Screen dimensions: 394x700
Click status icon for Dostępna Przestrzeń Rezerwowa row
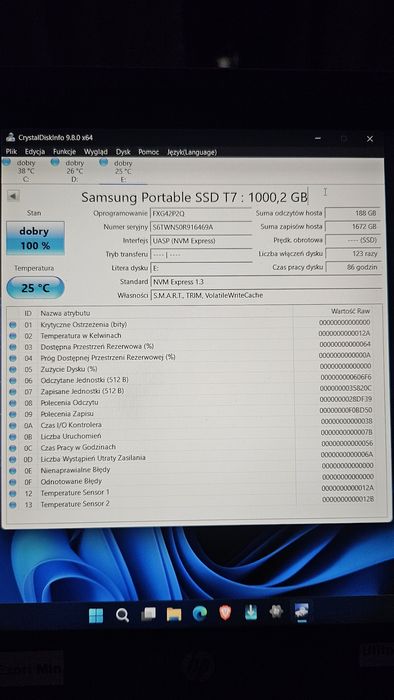pyautogui.click(x=12, y=347)
